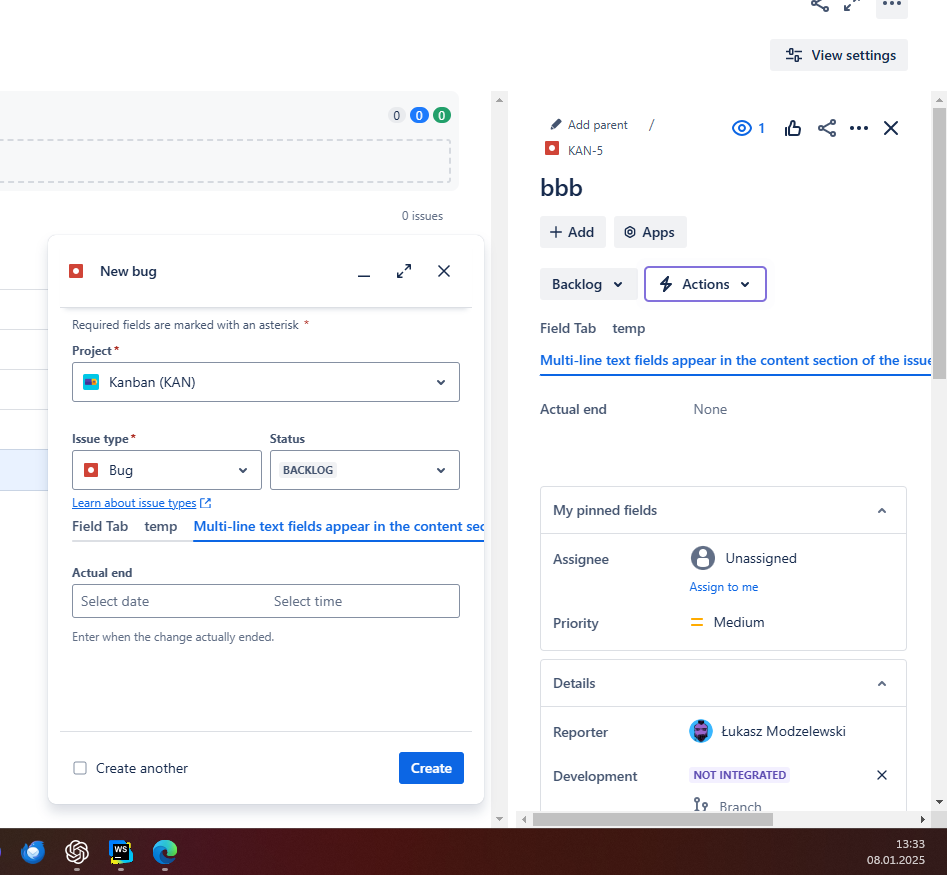
Task: Click the Create button
Action: (431, 768)
